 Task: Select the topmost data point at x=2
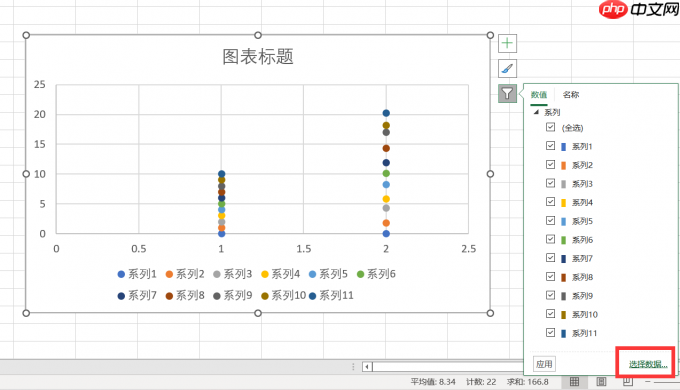tap(386, 113)
